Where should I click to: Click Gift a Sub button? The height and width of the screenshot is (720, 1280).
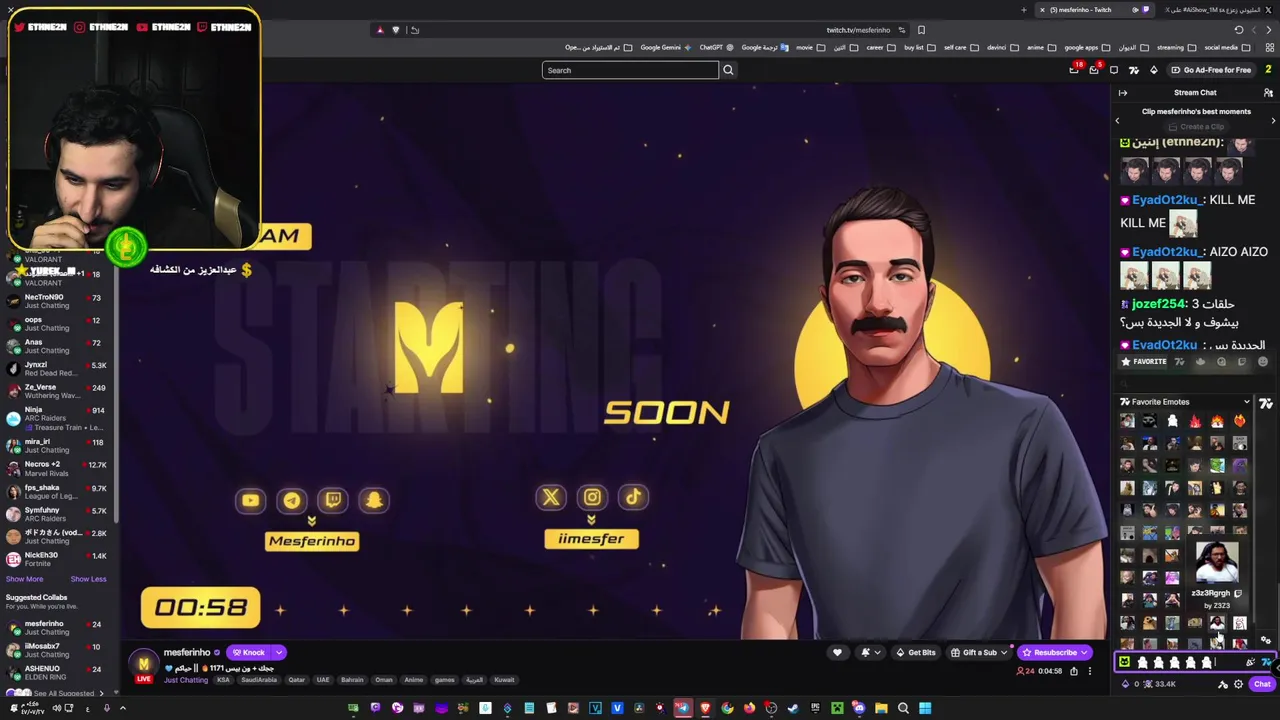972,653
